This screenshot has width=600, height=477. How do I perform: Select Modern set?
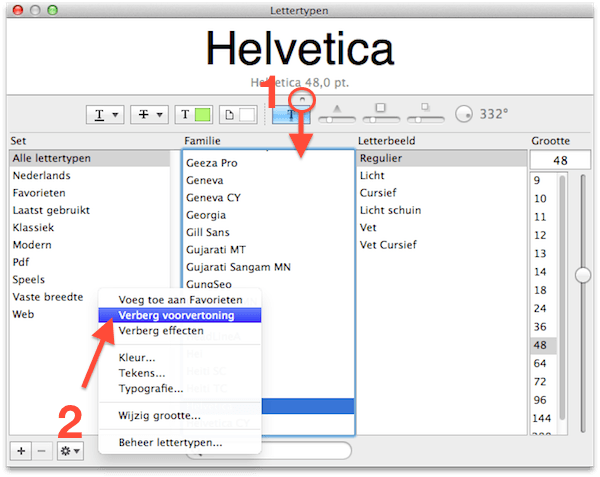[x=90, y=245]
